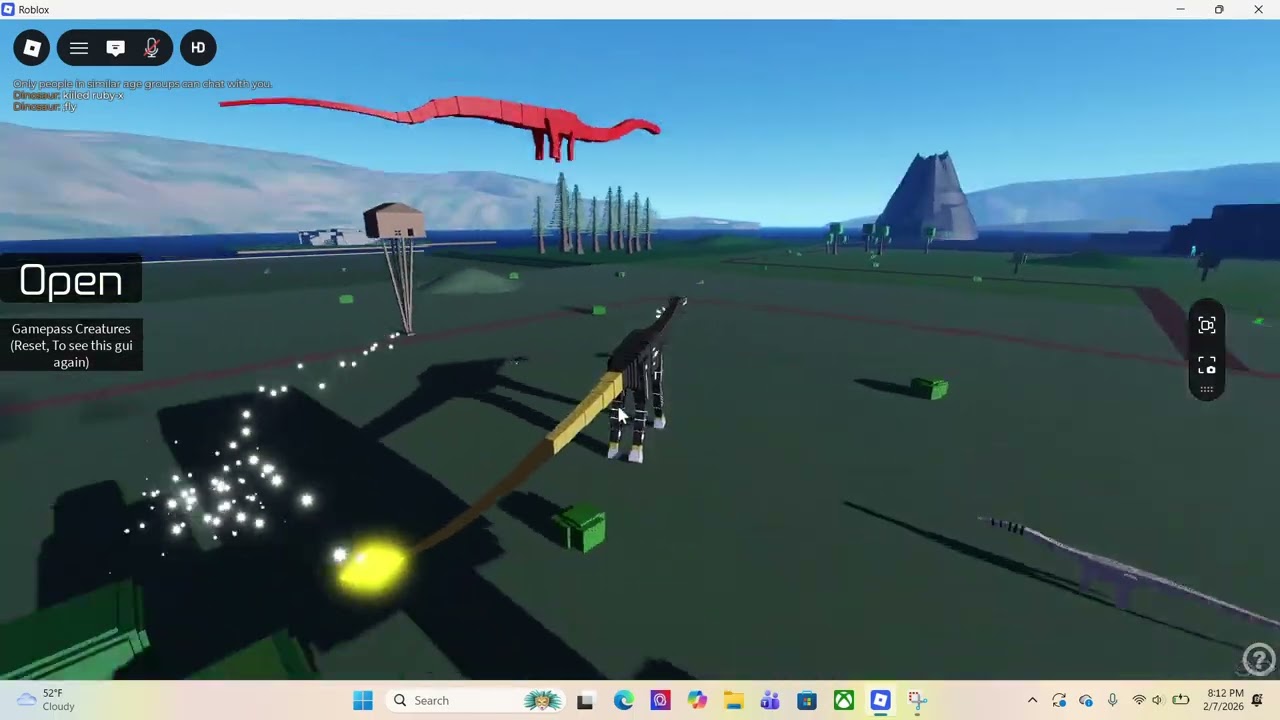
Task: Open the notification bell in the tray
Action: point(1257,701)
